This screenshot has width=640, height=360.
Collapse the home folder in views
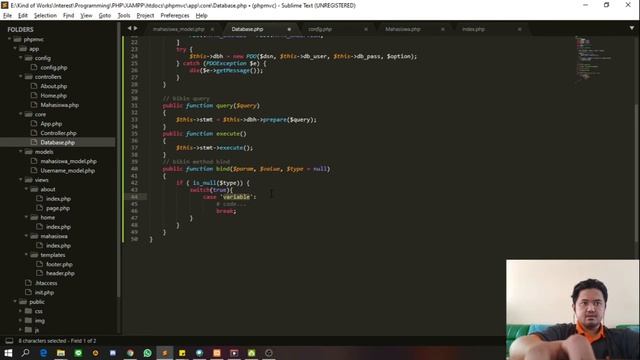click(27, 217)
